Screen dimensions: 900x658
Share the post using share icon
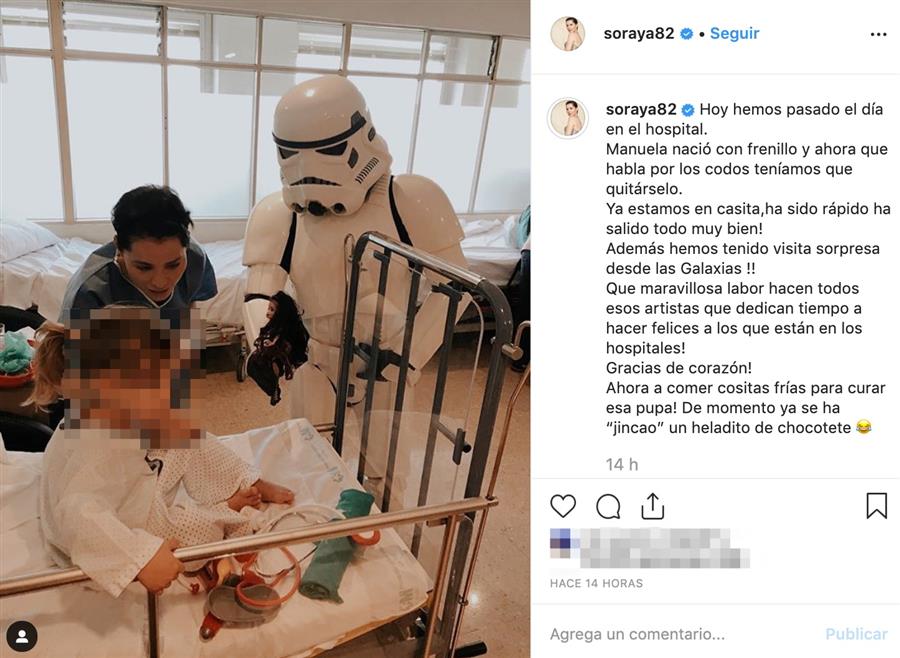653,506
